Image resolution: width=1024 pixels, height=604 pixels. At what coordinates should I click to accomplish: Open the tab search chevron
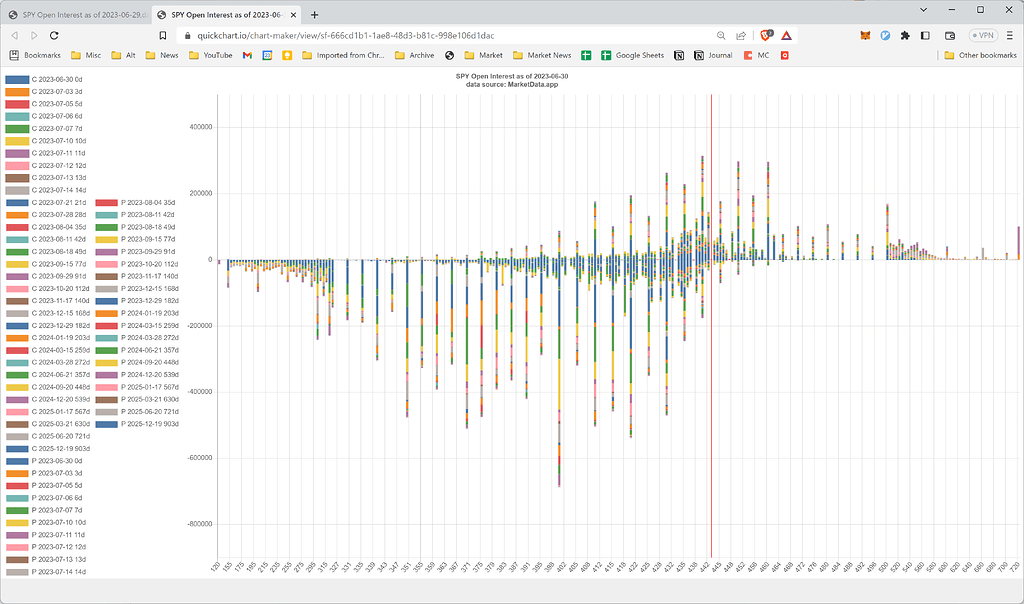click(x=922, y=10)
